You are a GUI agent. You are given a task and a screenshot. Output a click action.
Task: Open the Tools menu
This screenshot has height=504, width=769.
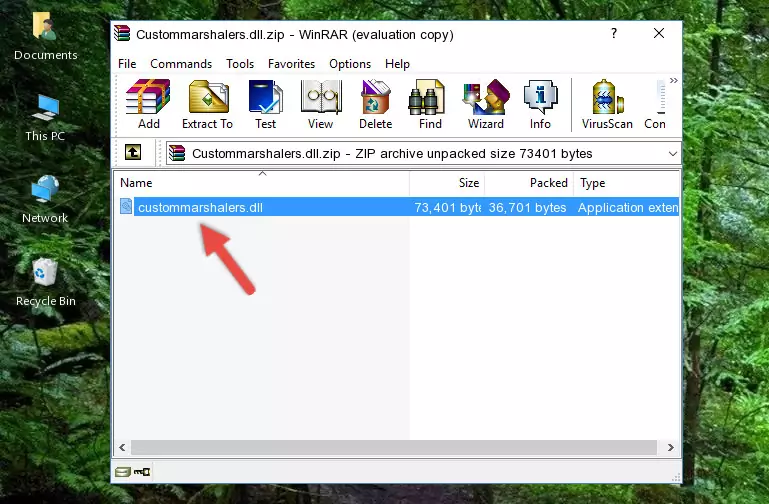240,64
